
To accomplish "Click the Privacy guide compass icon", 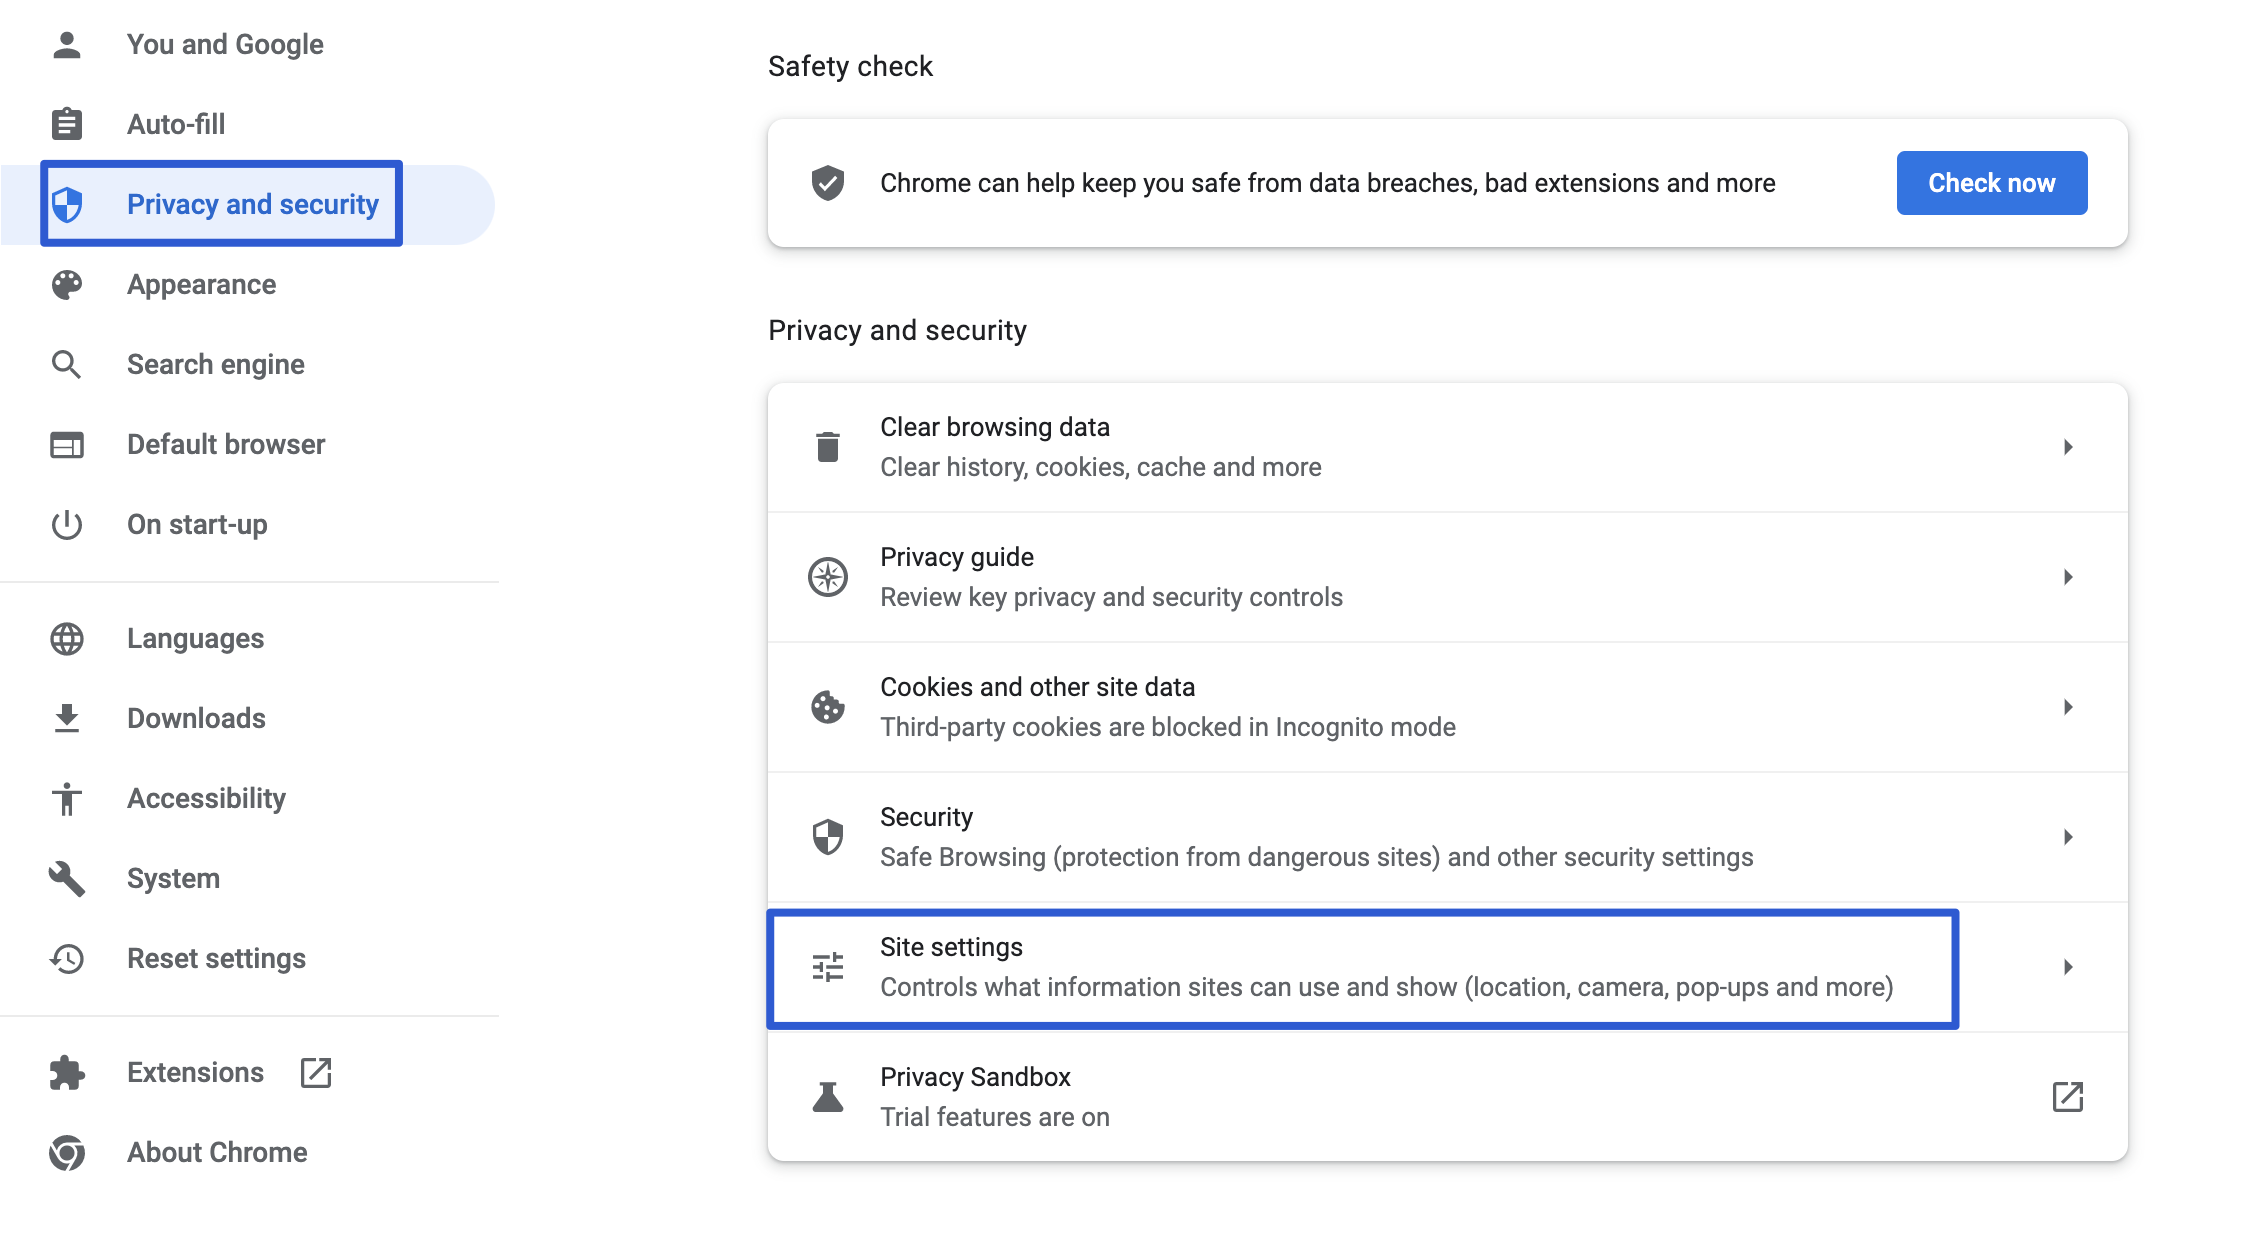I will [x=828, y=577].
